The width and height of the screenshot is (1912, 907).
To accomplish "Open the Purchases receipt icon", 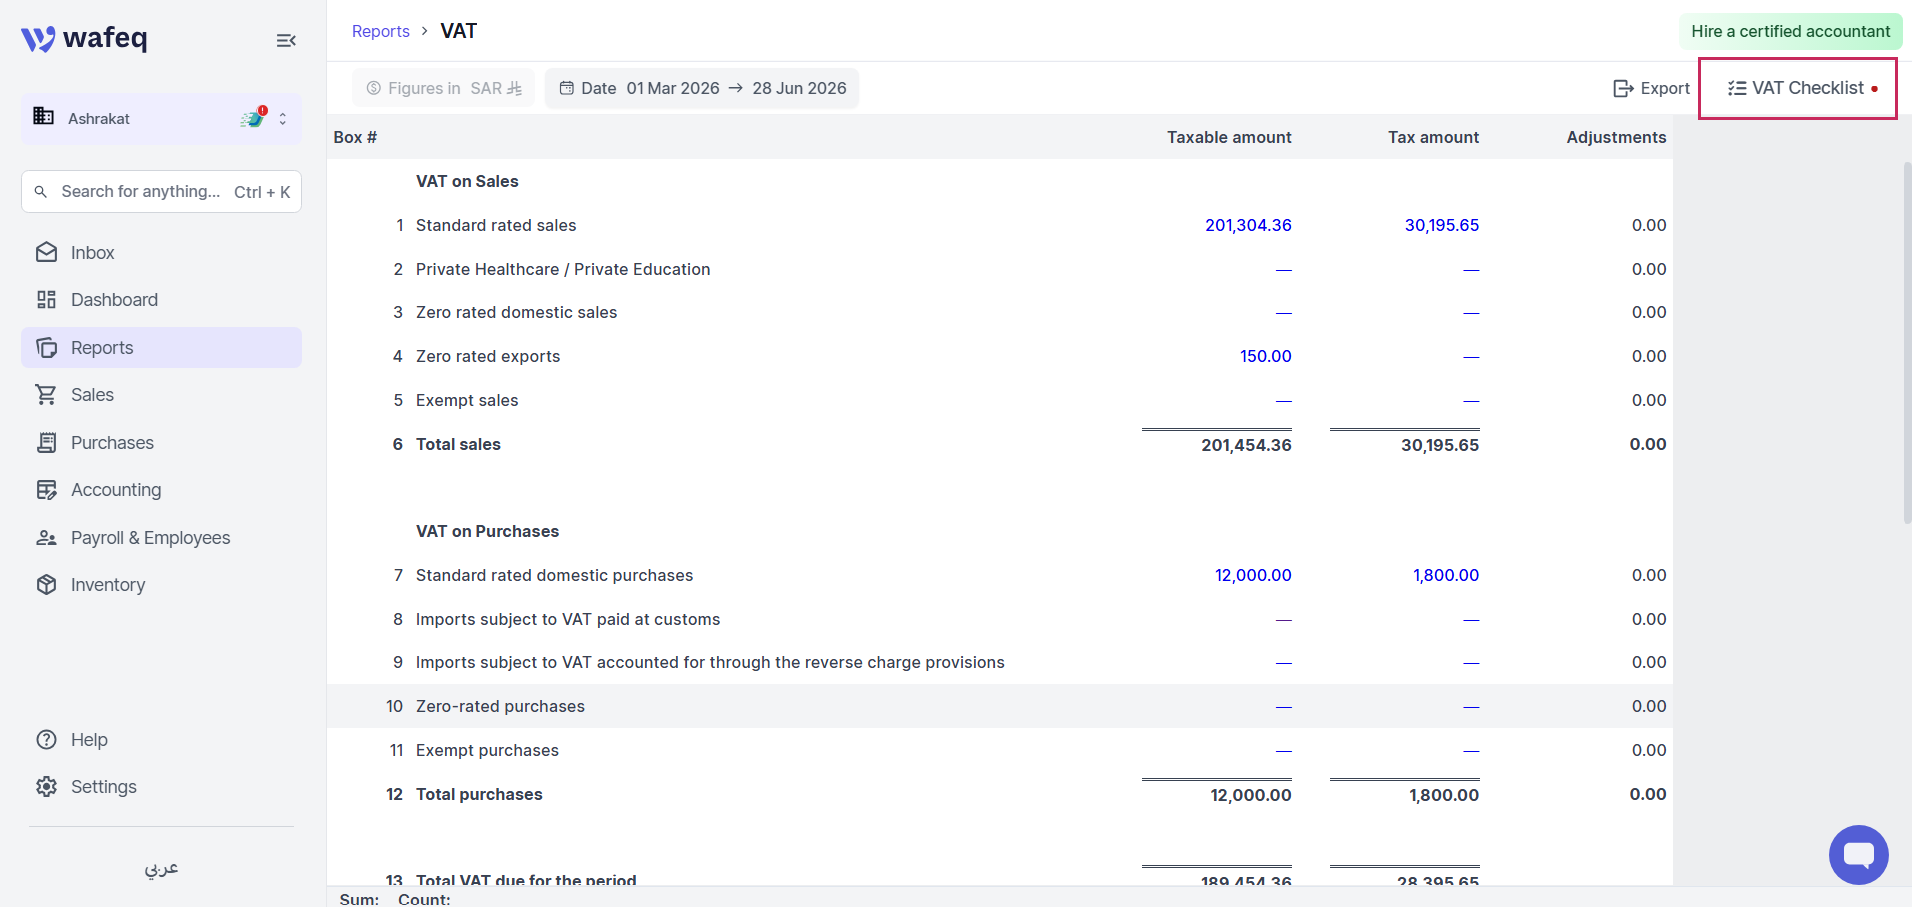I will [46, 443].
